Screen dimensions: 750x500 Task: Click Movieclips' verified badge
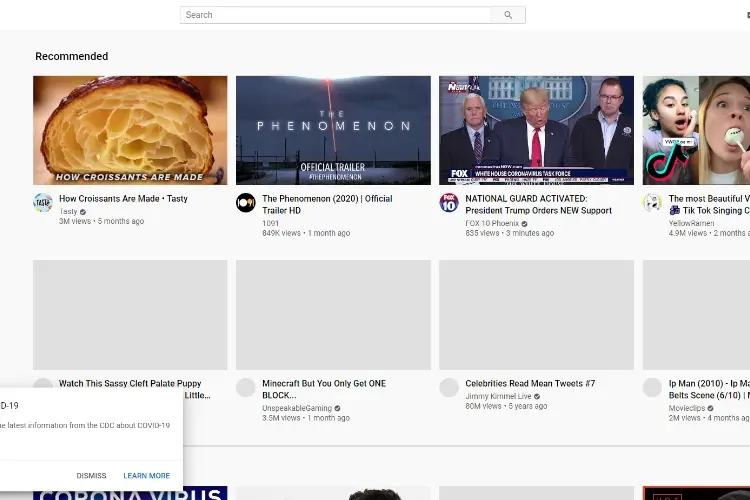(710, 409)
